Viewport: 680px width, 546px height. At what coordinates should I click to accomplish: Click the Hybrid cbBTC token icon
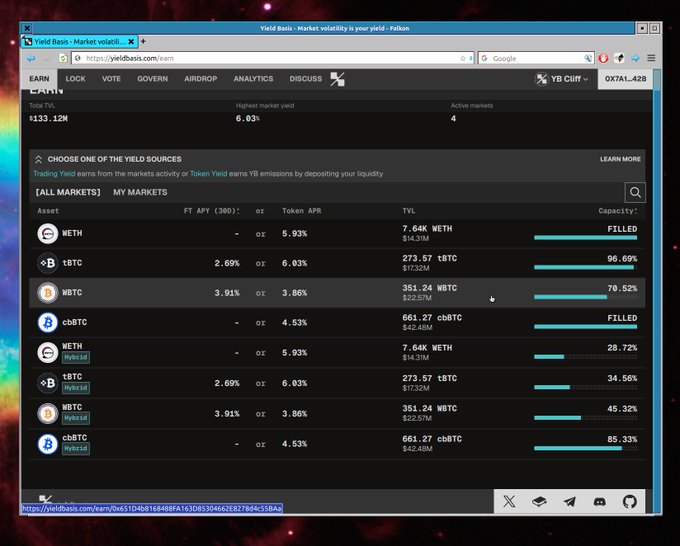[48, 444]
